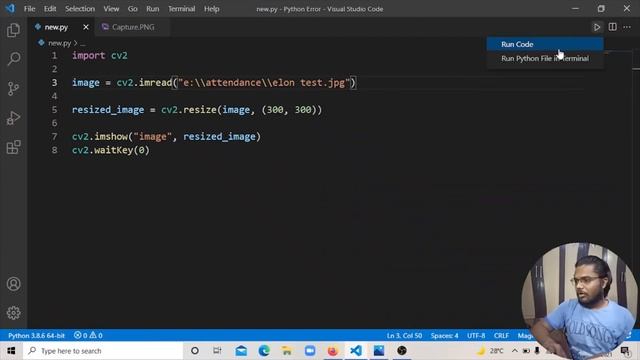Click cv2.imshow on line 7
Viewport: 640px width, 360px height.
[100, 136]
